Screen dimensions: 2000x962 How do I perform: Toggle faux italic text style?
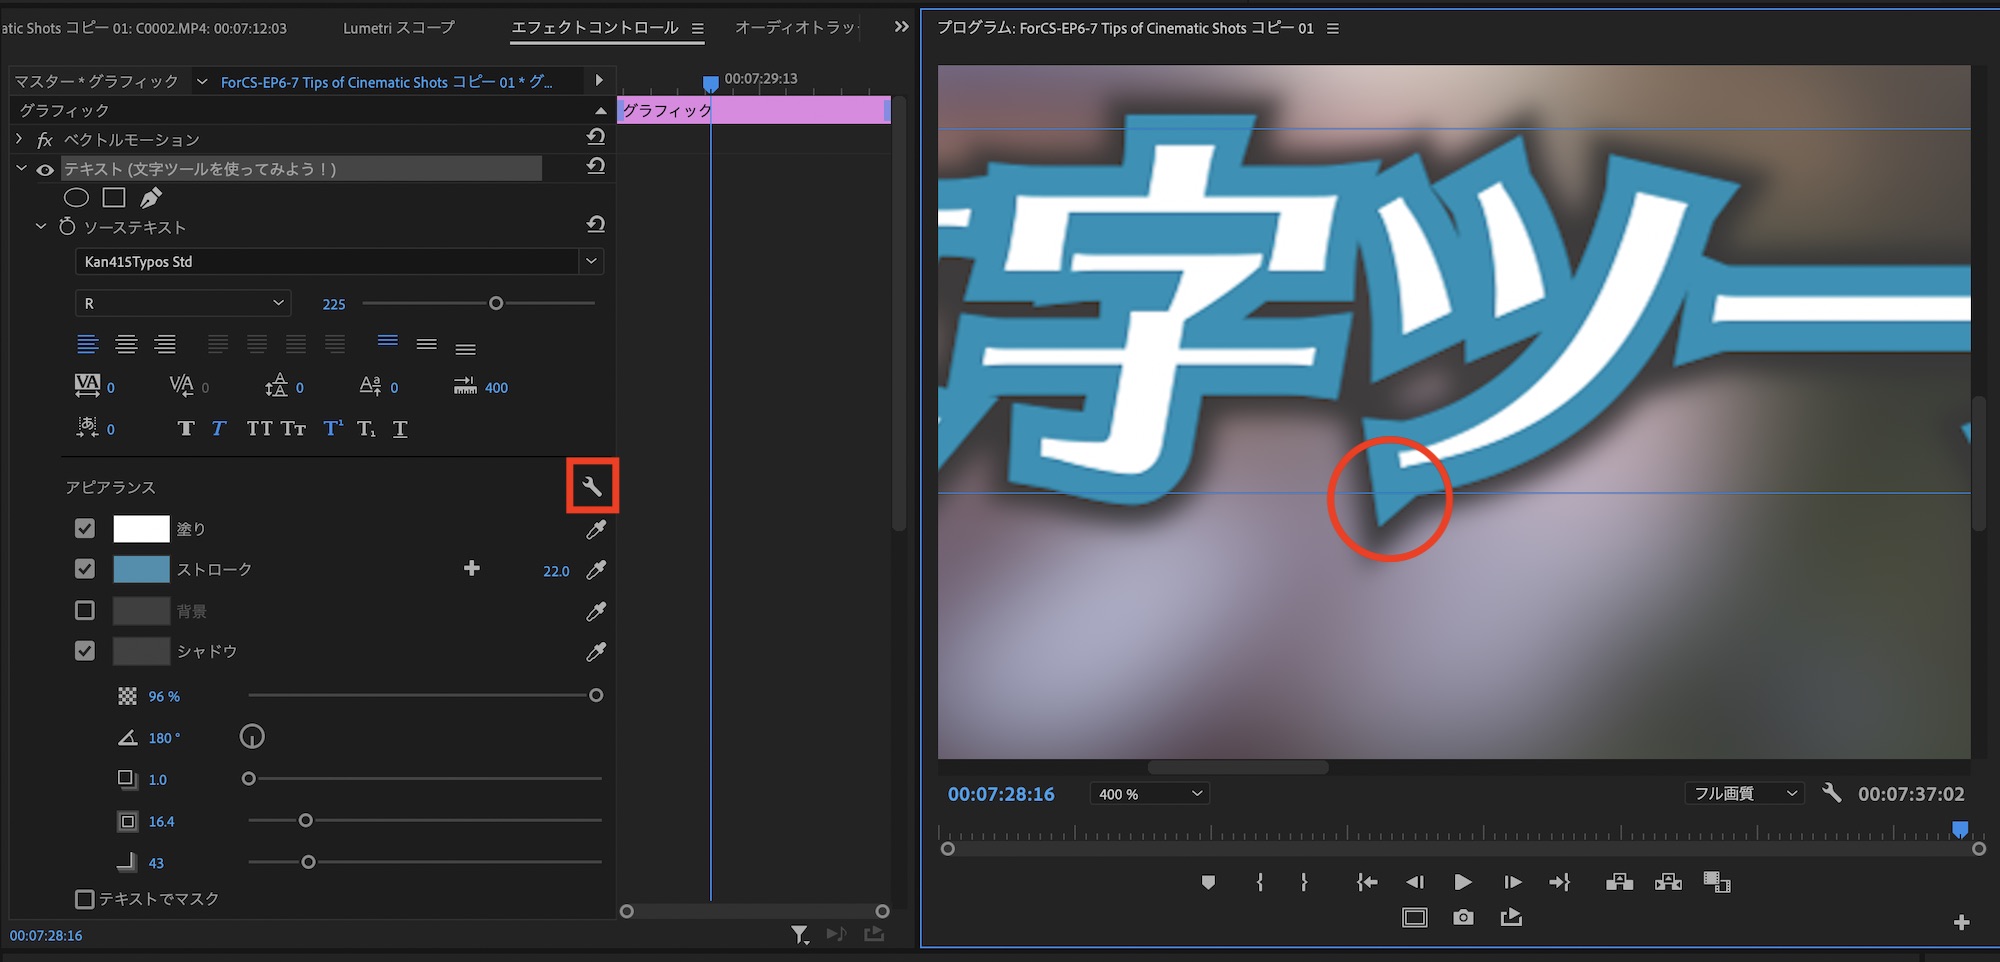point(219,429)
